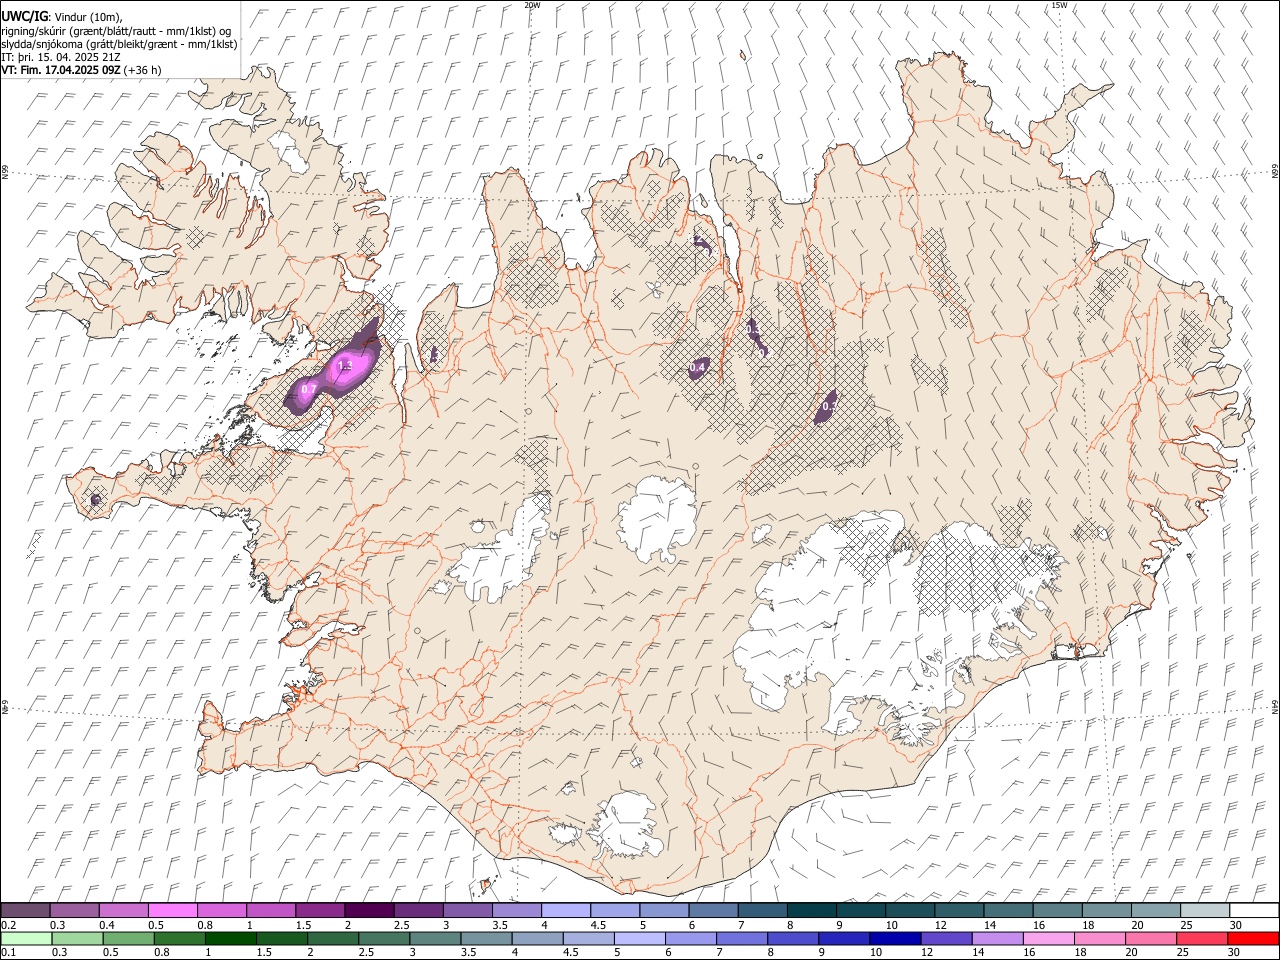Click the '0.7' precipitation value label
The width and height of the screenshot is (1280, 960).
[x=309, y=389]
